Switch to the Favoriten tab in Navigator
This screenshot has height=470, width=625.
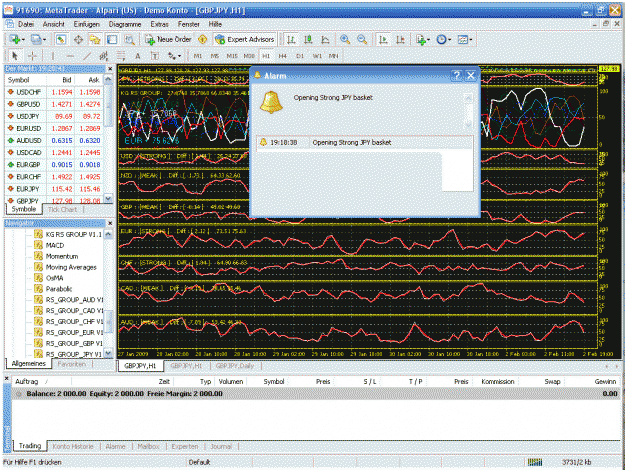click(72, 364)
